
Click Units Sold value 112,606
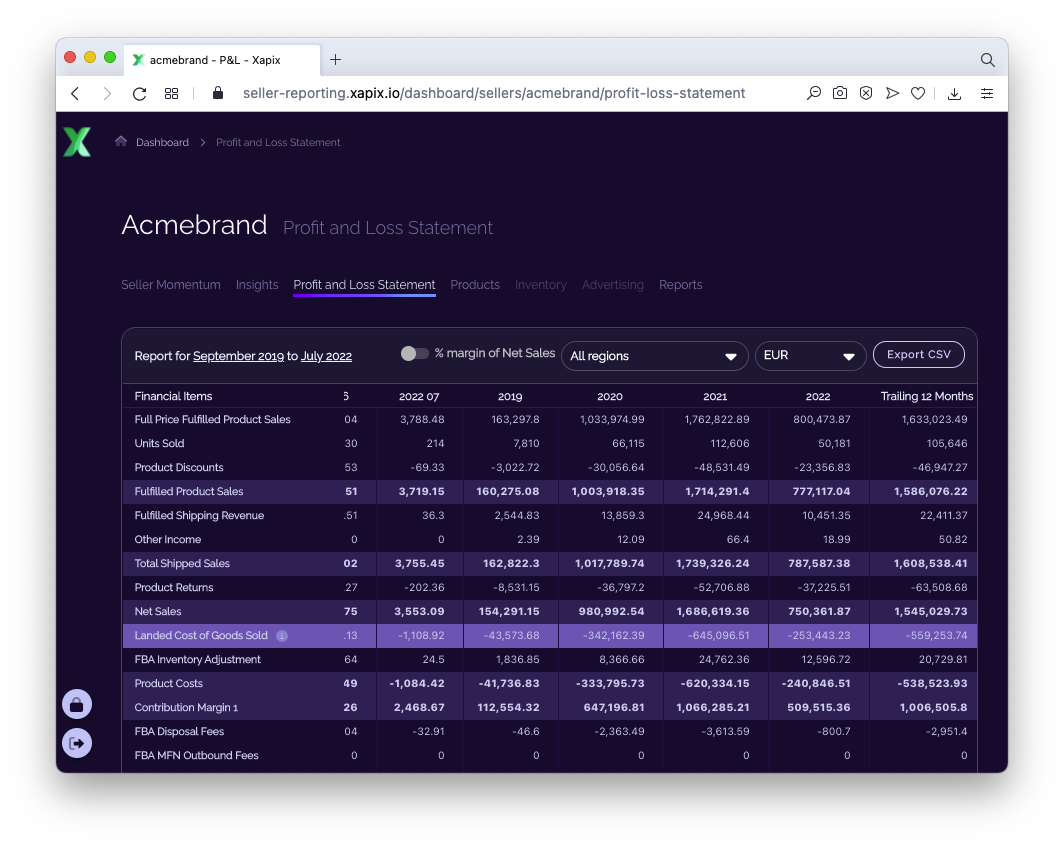[729, 443]
